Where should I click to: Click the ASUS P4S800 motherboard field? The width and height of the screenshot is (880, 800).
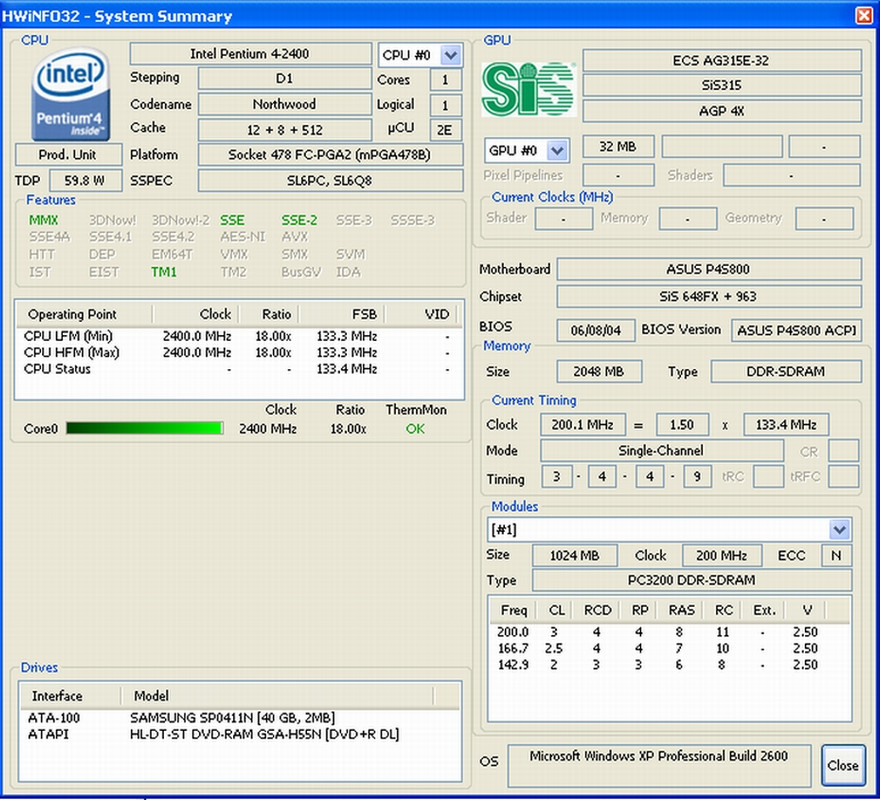pyautogui.click(x=708, y=269)
